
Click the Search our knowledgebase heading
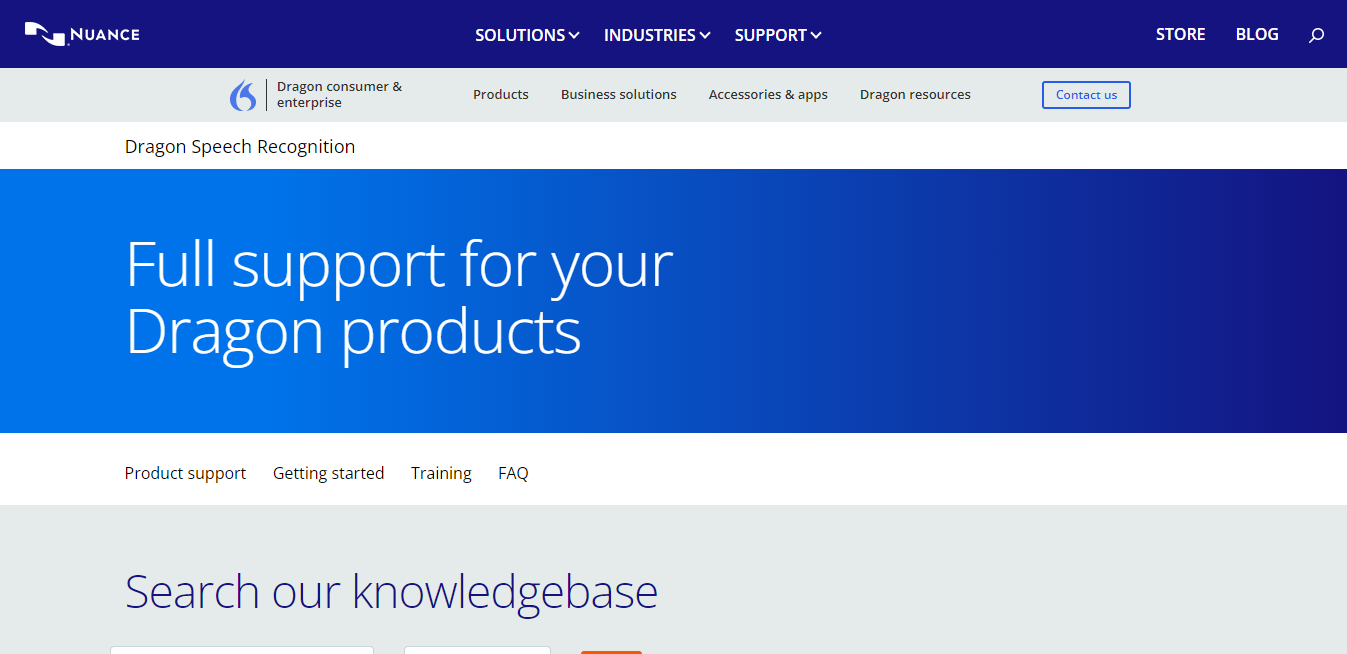pos(391,592)
